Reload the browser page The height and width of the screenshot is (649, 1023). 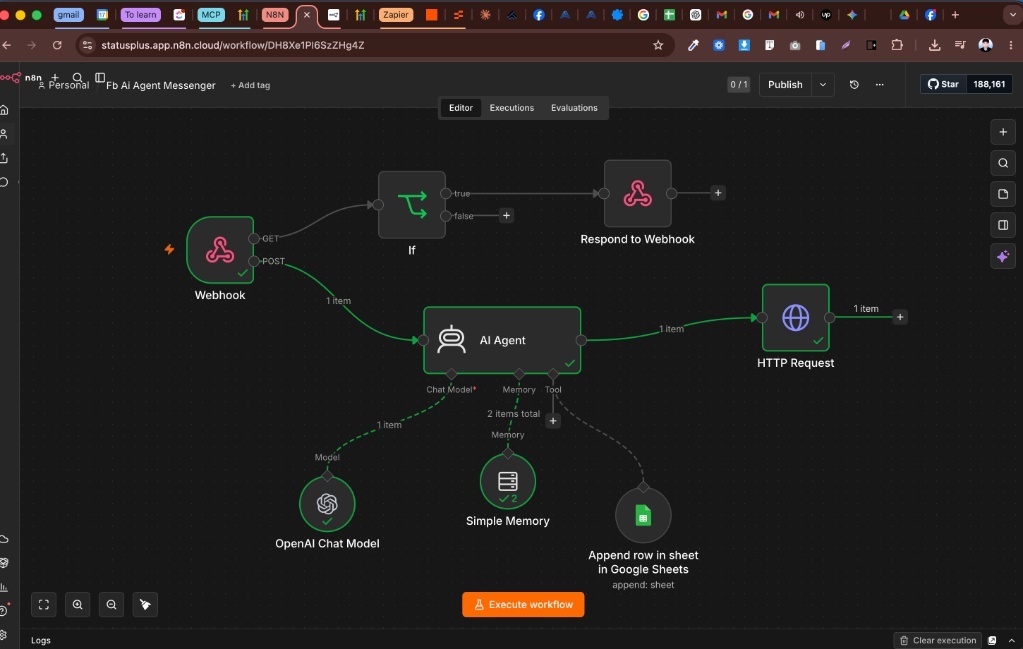coord(57,45)
